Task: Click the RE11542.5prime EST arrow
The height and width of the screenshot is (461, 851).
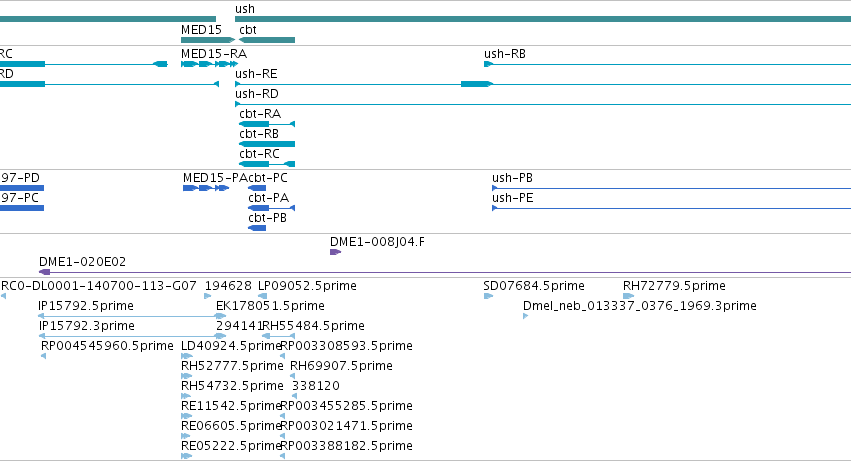Action: [x=186, y=416]
